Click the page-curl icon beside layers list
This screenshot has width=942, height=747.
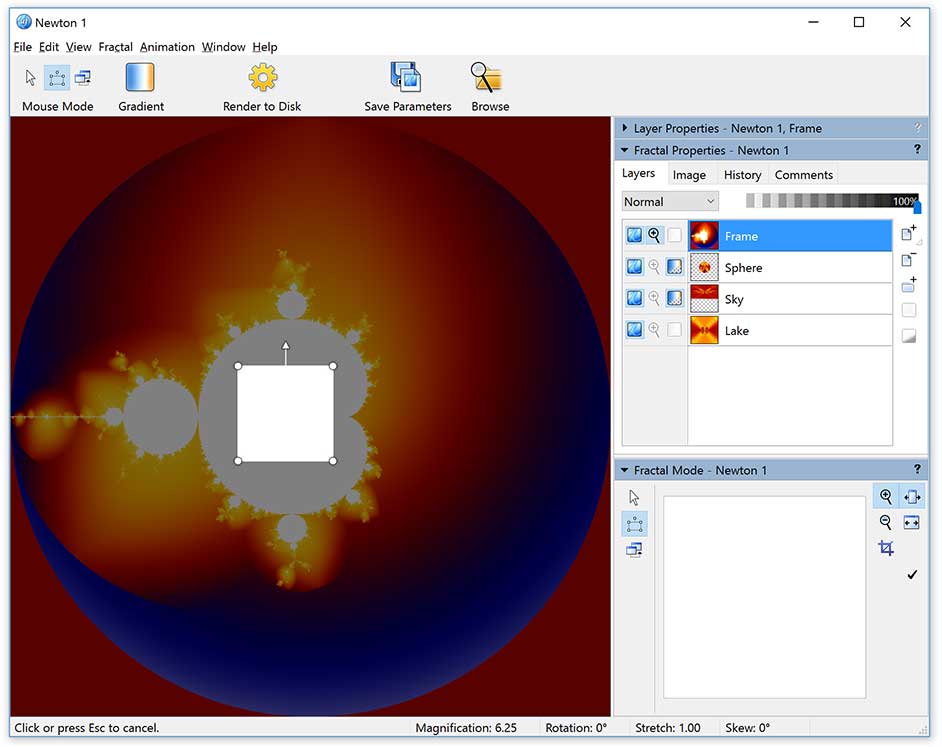(x=909, y=336)
